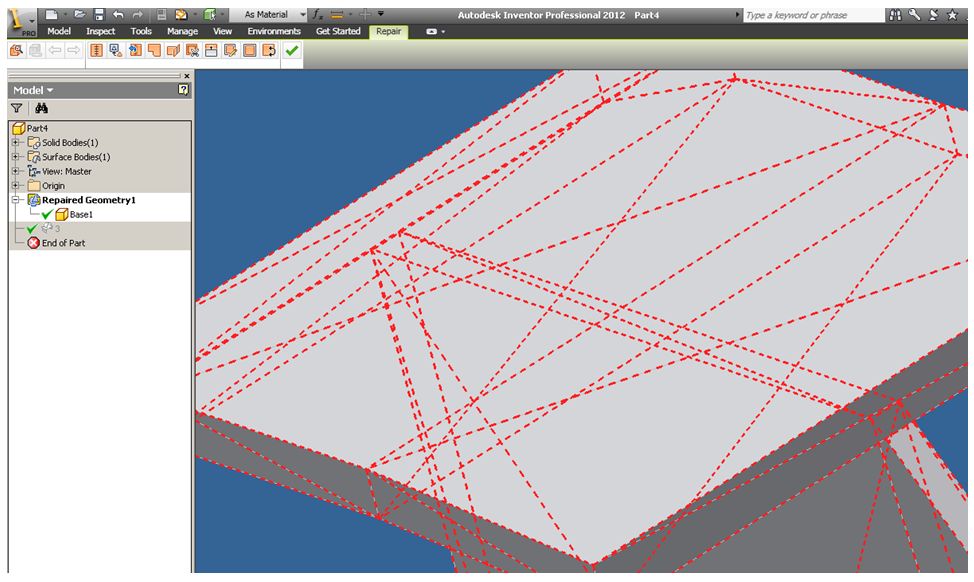
Task: Click the Trim scissors repair tool icon
Action: tap(193, 50)
